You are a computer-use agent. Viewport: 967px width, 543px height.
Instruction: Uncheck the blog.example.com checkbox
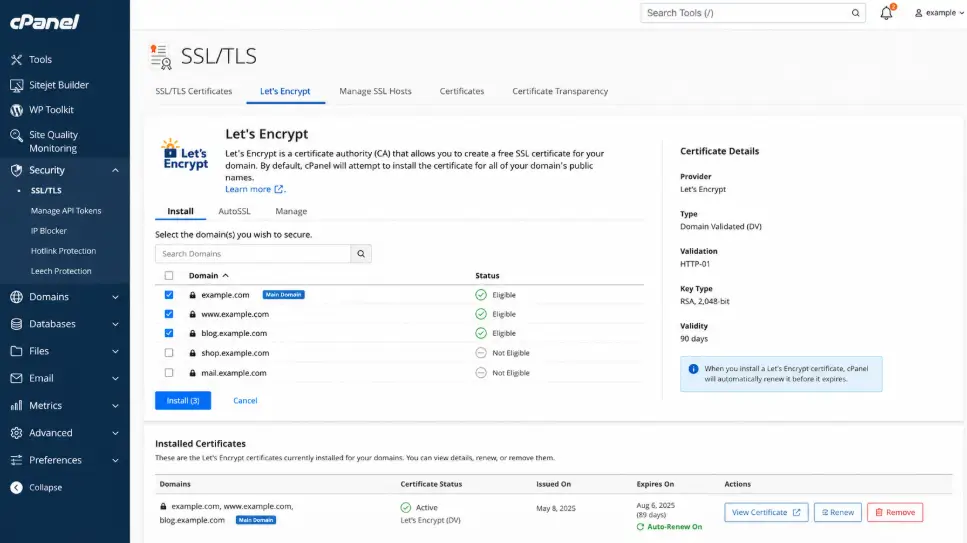[169, 333]
